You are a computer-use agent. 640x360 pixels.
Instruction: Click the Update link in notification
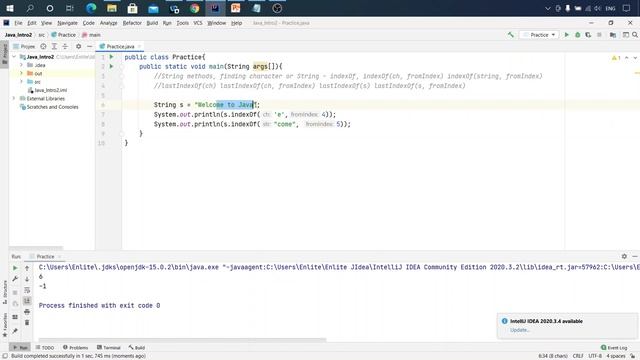[x=520, y=330]
